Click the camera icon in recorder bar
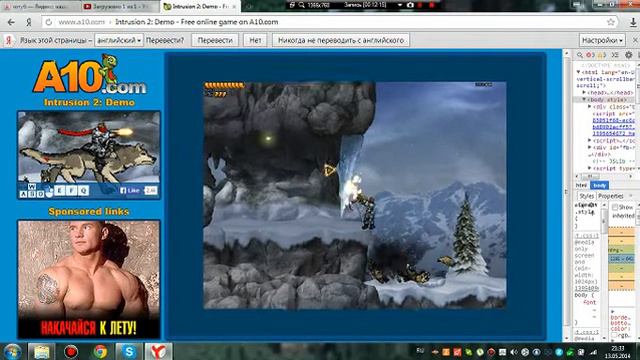This screenshot has height=360, width=640. pyautogui.click(x=410, y=5)
